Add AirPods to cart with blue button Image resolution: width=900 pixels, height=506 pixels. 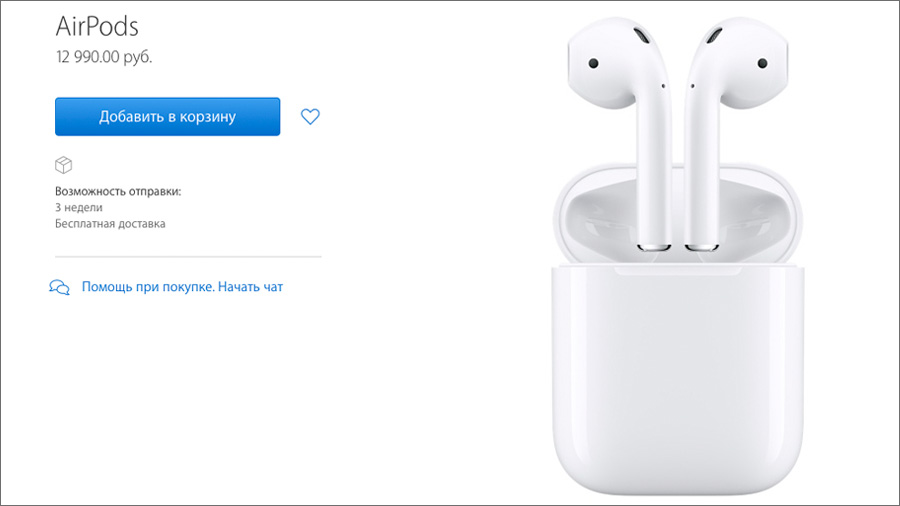(x=168, y=116)
